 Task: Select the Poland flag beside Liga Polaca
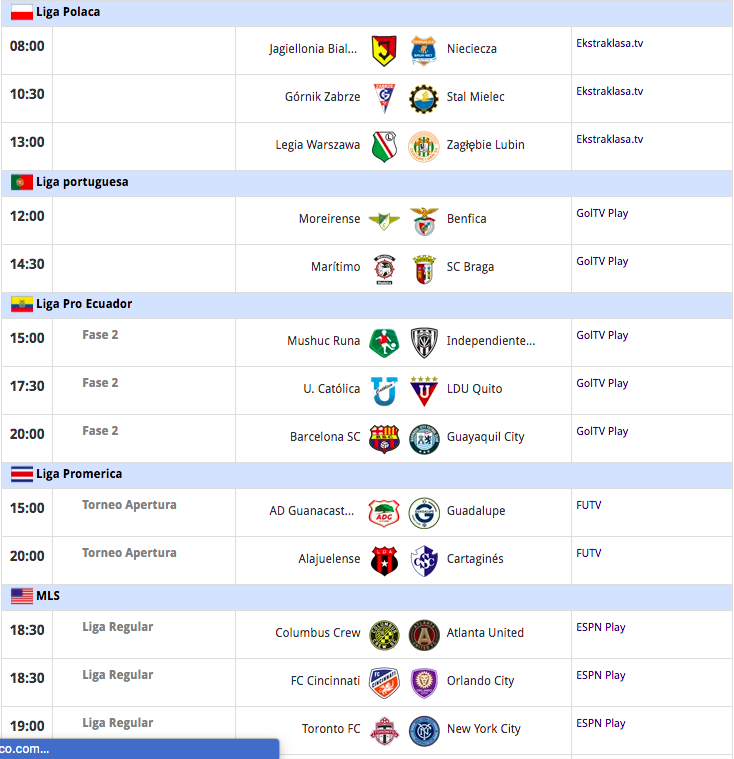(x=22, y=12)
